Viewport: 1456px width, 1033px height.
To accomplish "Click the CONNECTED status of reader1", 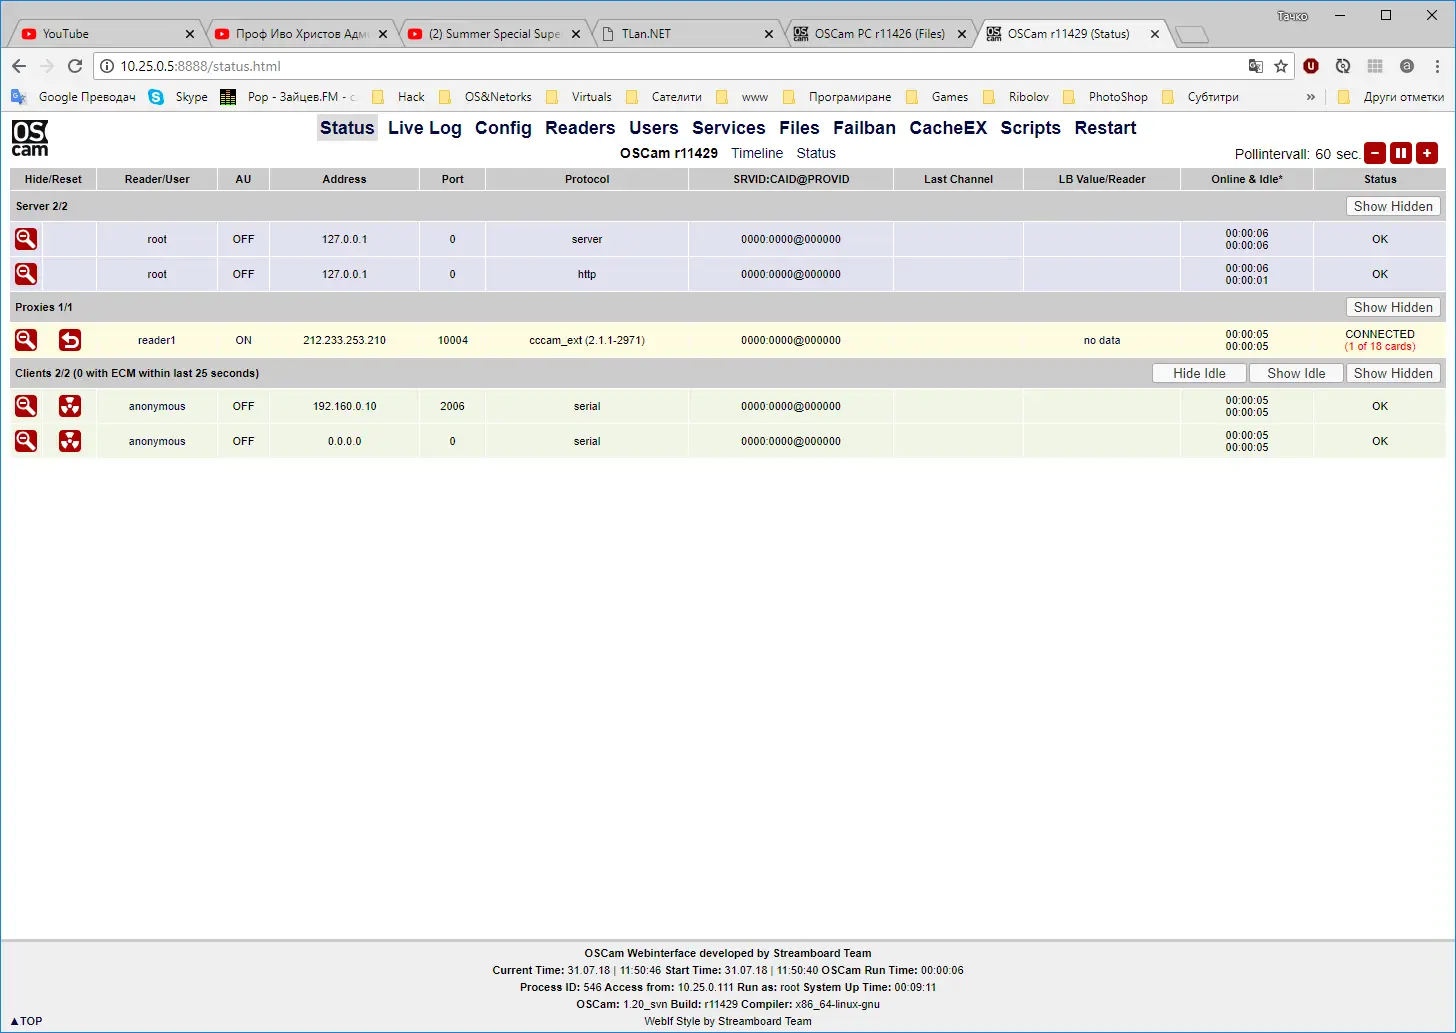I will [1380, 334].
